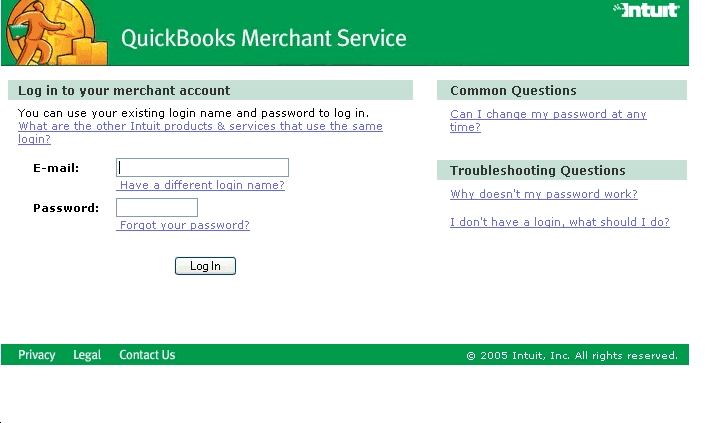The width and height of the screenshot is (727, 423).
Task: Open 'I don't have a login' help link
Action: tap(560, 222)
